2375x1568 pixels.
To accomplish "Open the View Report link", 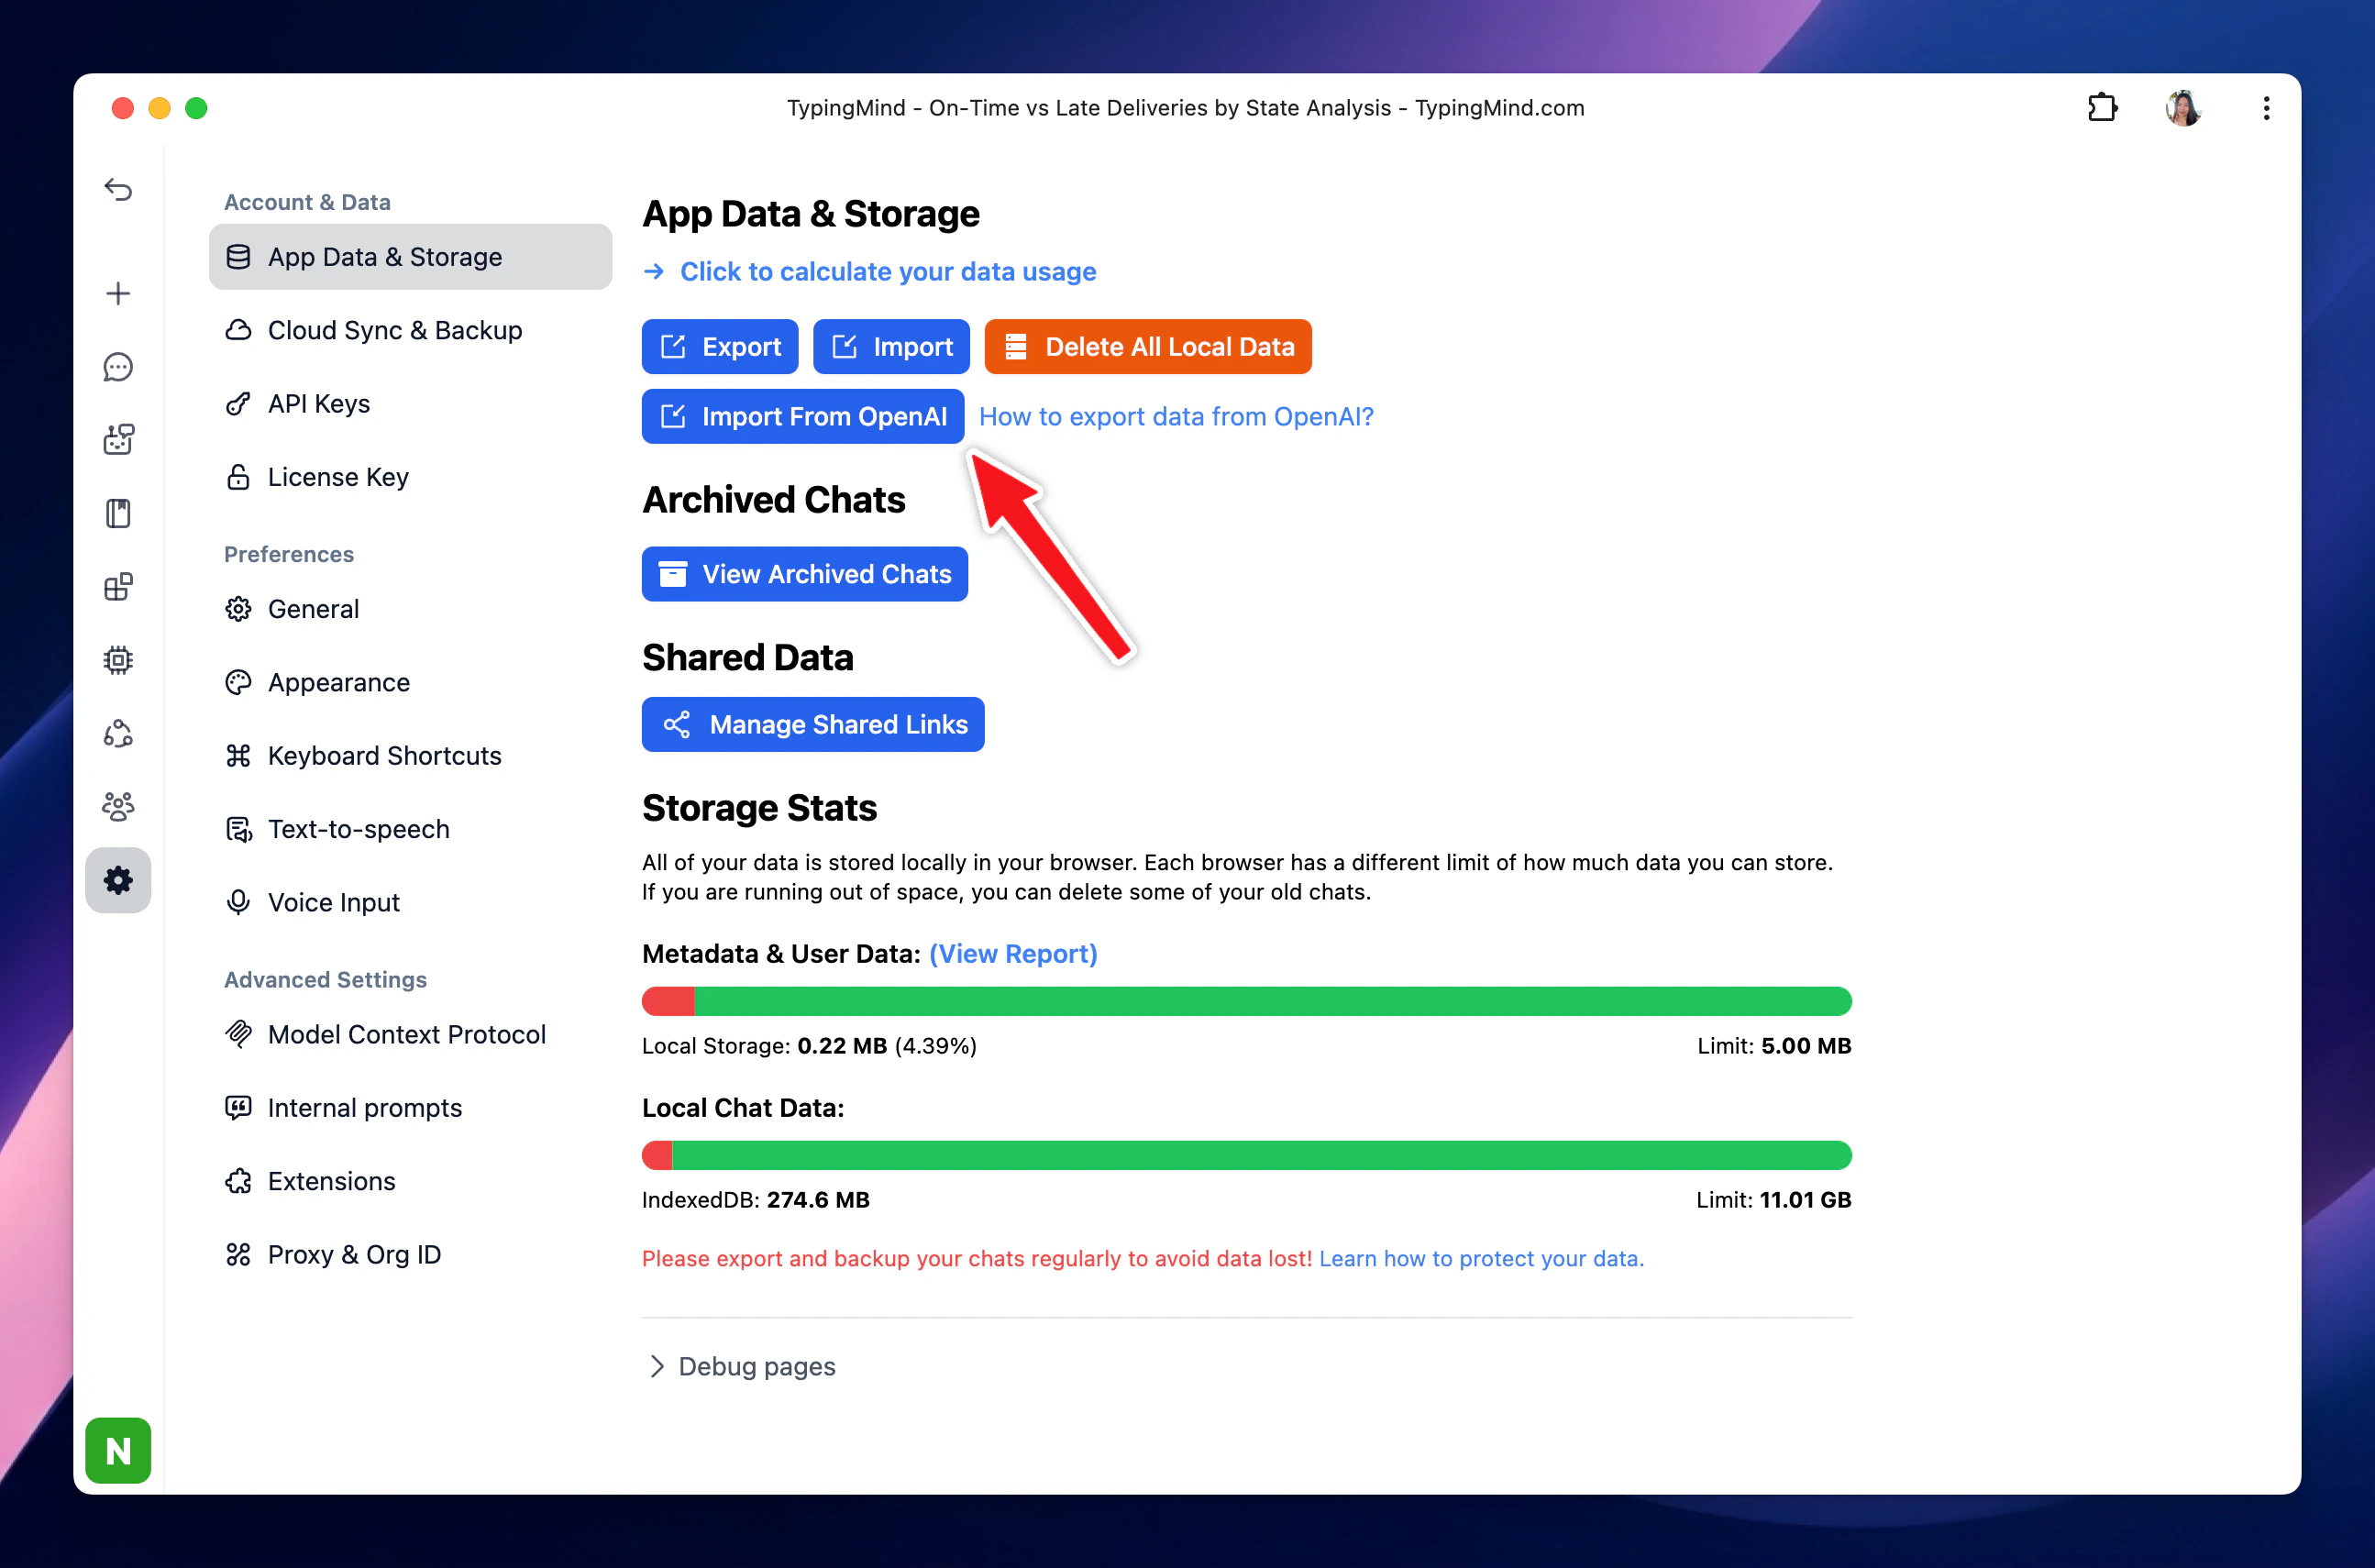I will [x=1013, y=954].
